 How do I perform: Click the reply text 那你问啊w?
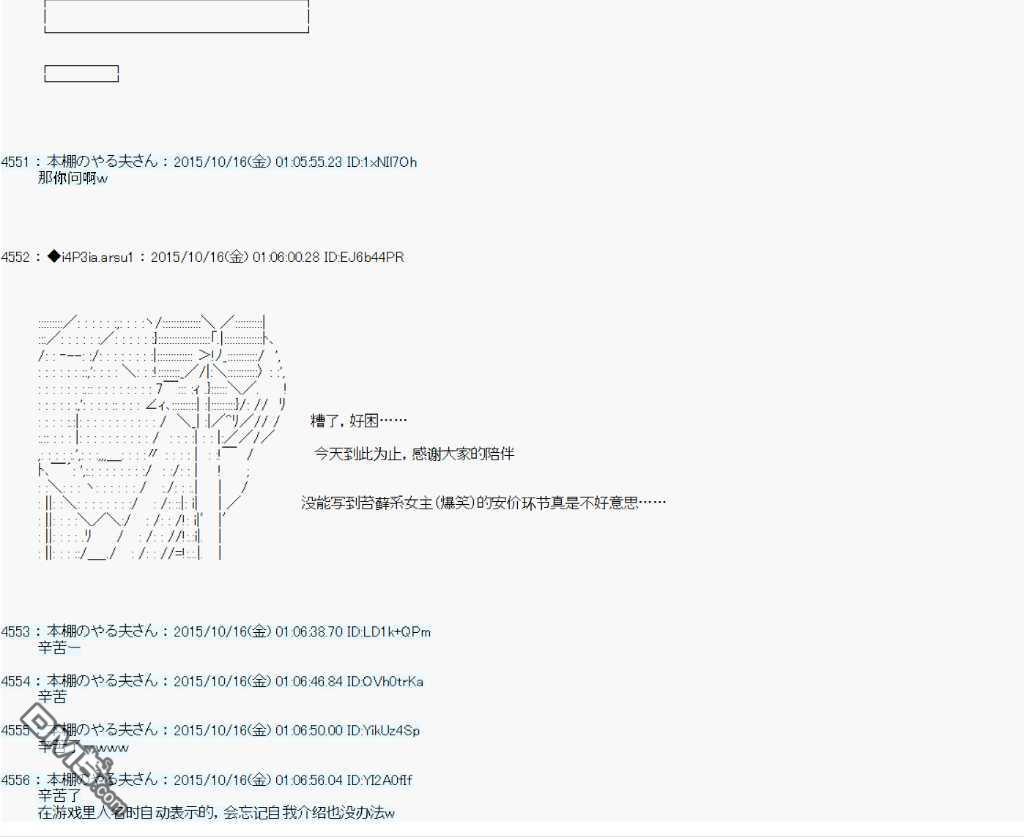click(72, 178)
